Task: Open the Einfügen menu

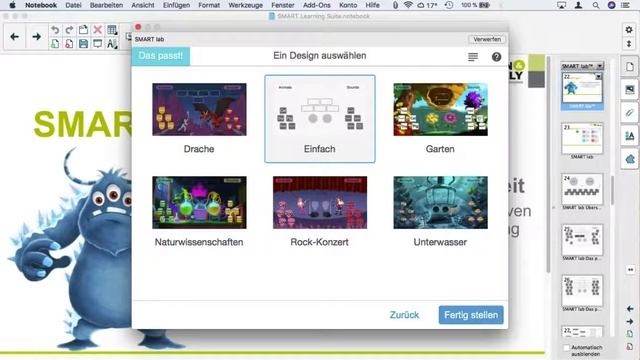Action: [176, 5]
